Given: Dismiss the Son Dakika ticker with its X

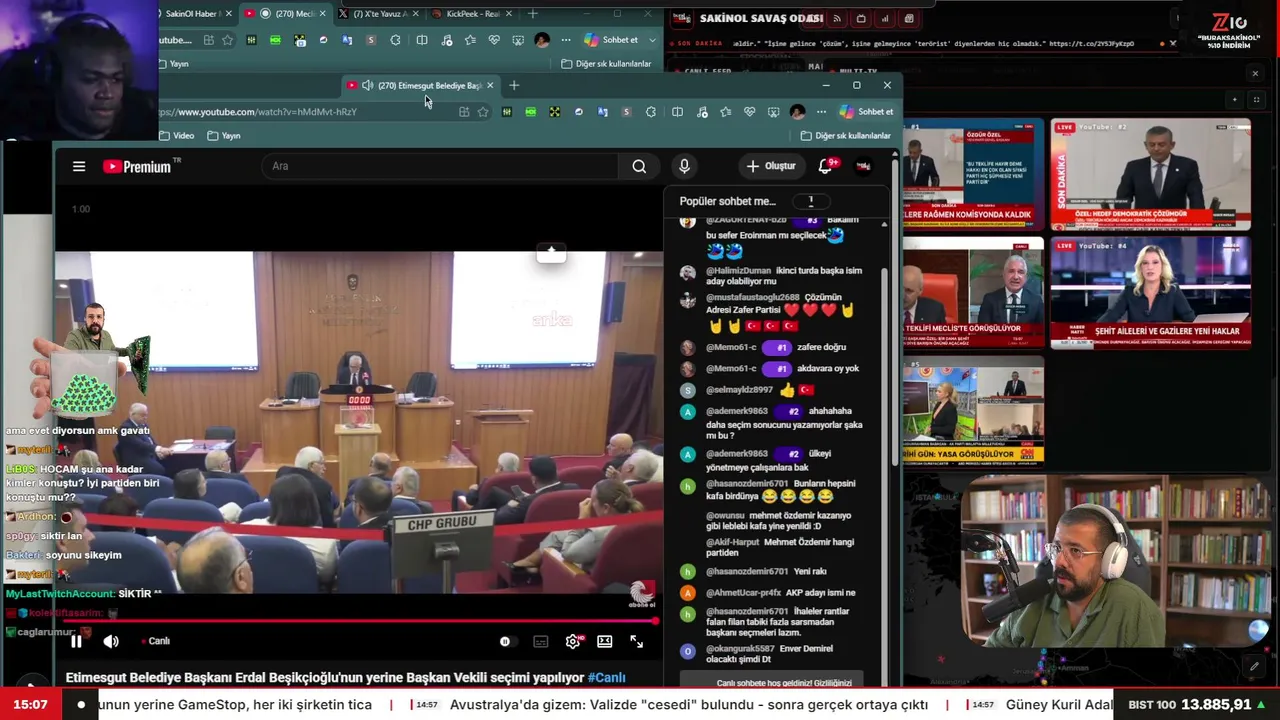Looking at the screenshot, I should tap(1173, 44).
